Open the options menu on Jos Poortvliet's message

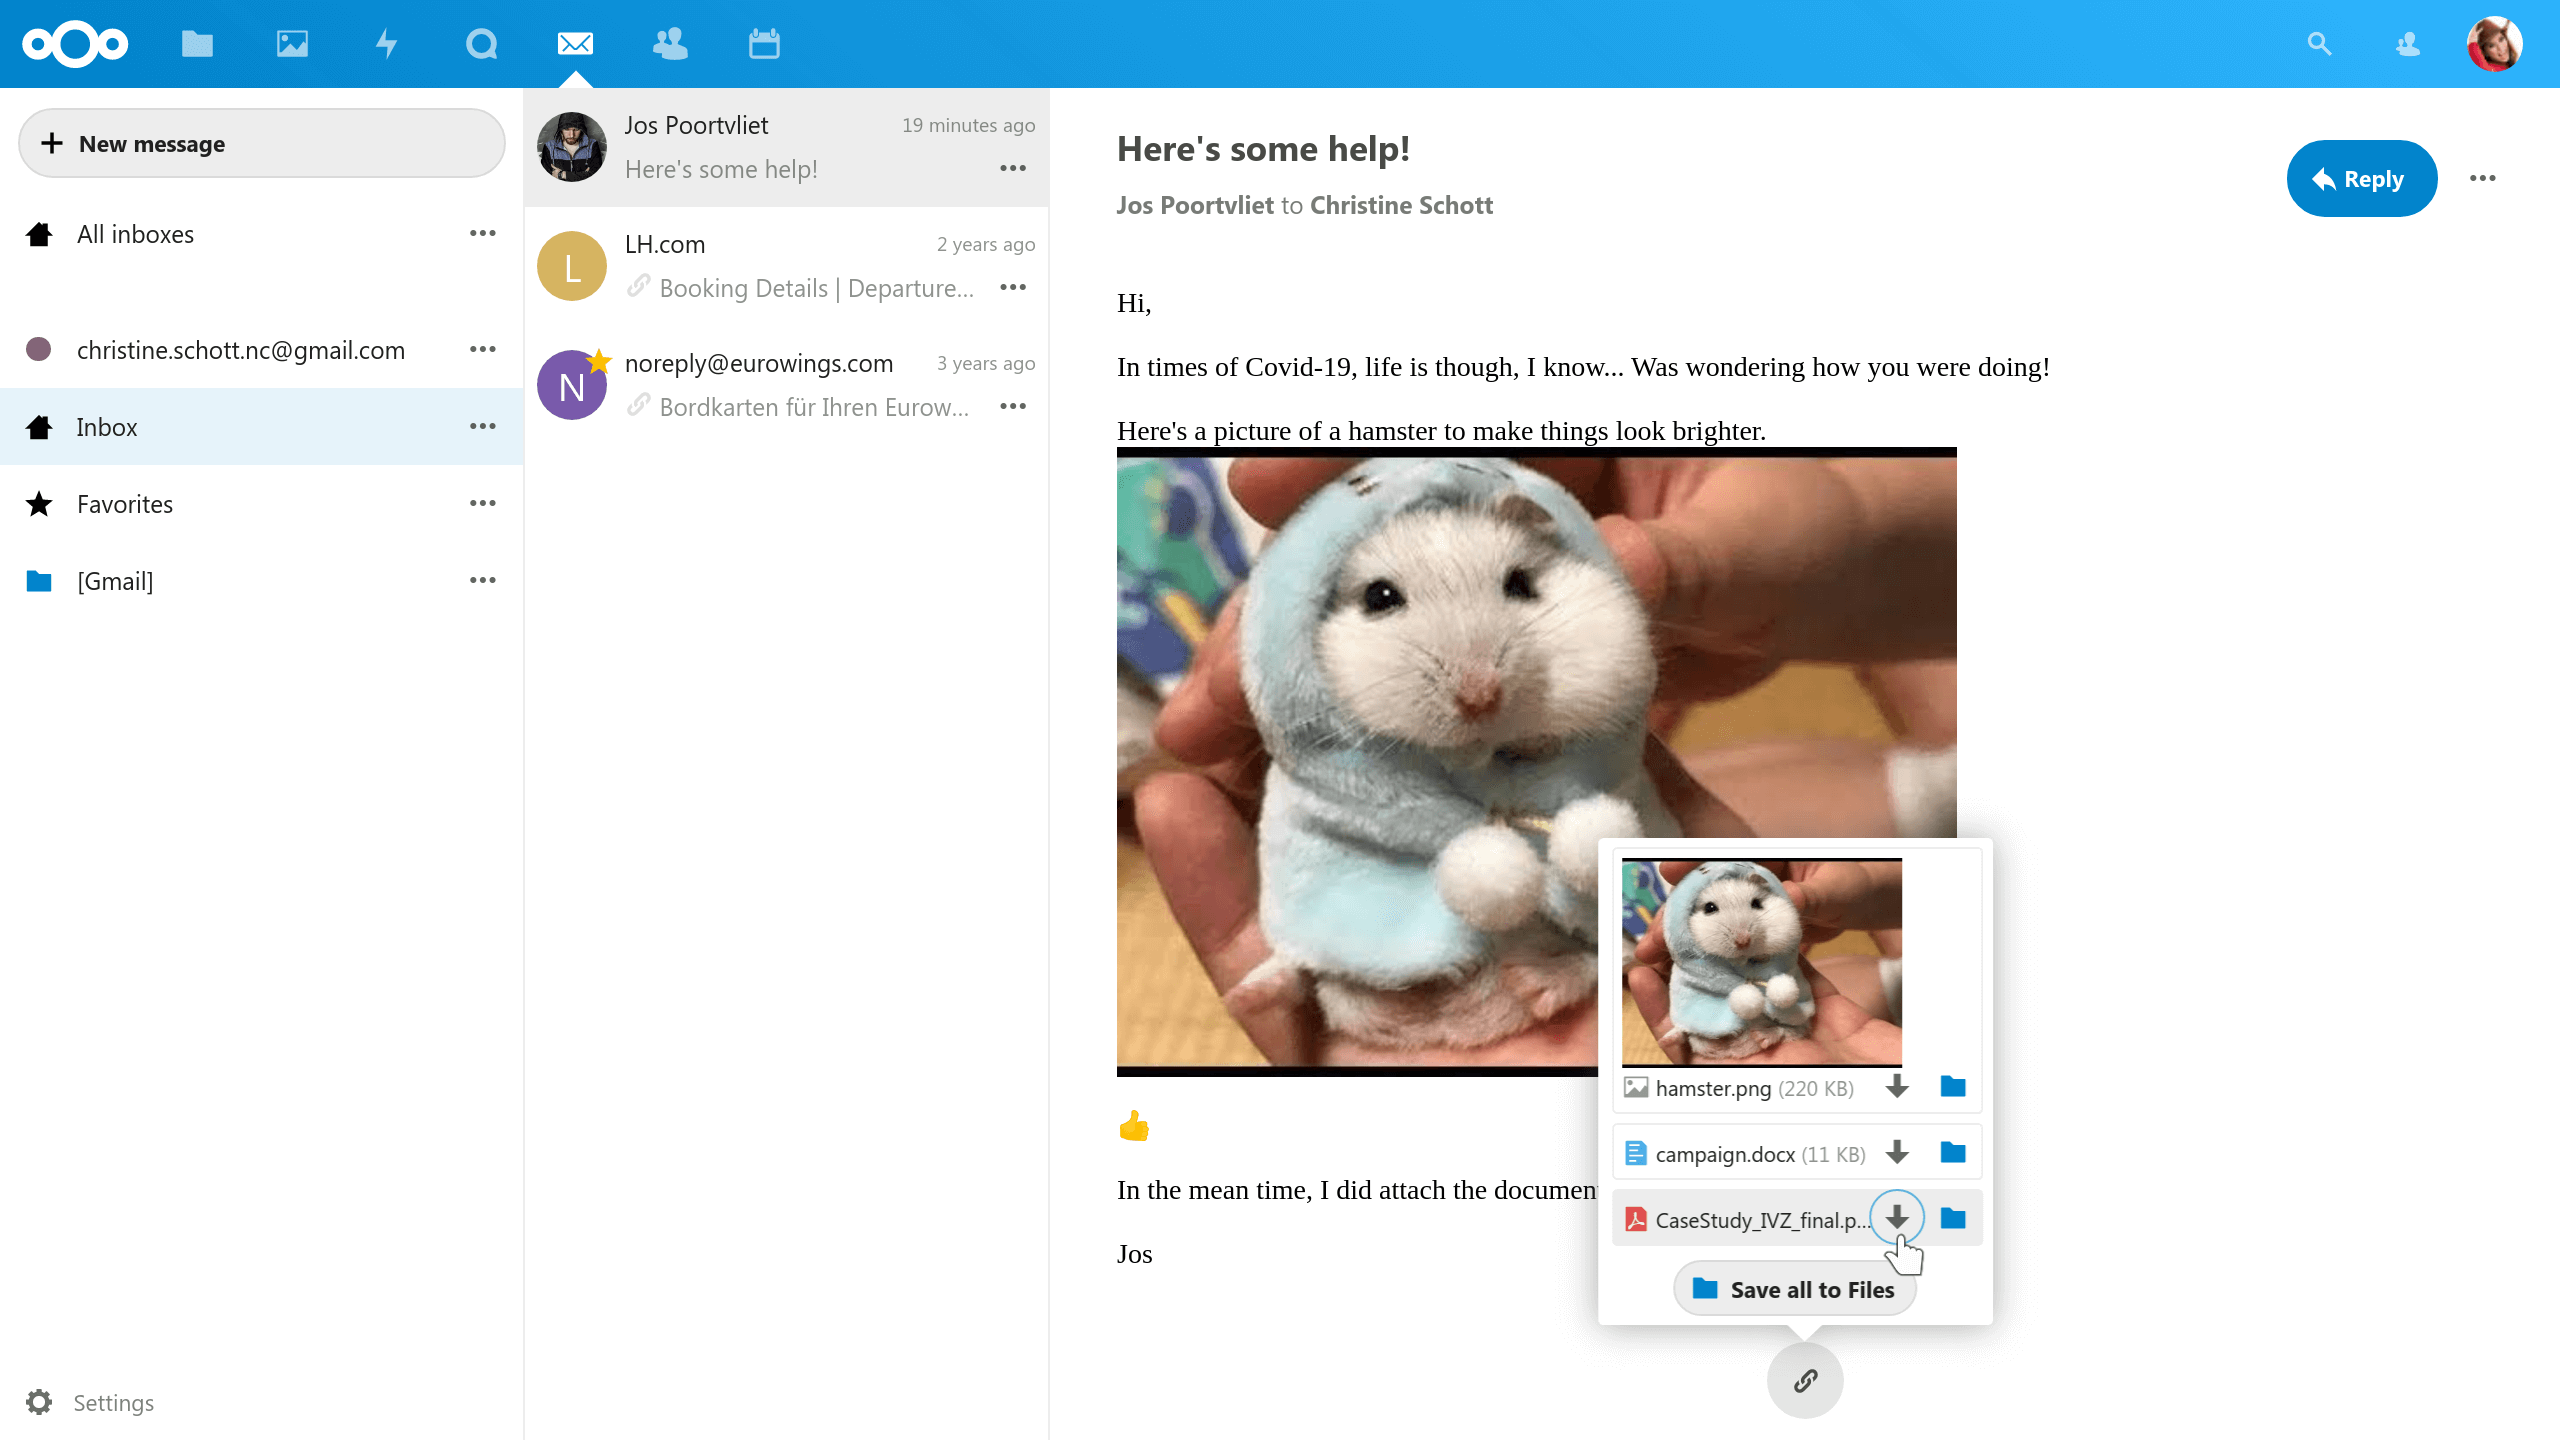[1011, 169]
